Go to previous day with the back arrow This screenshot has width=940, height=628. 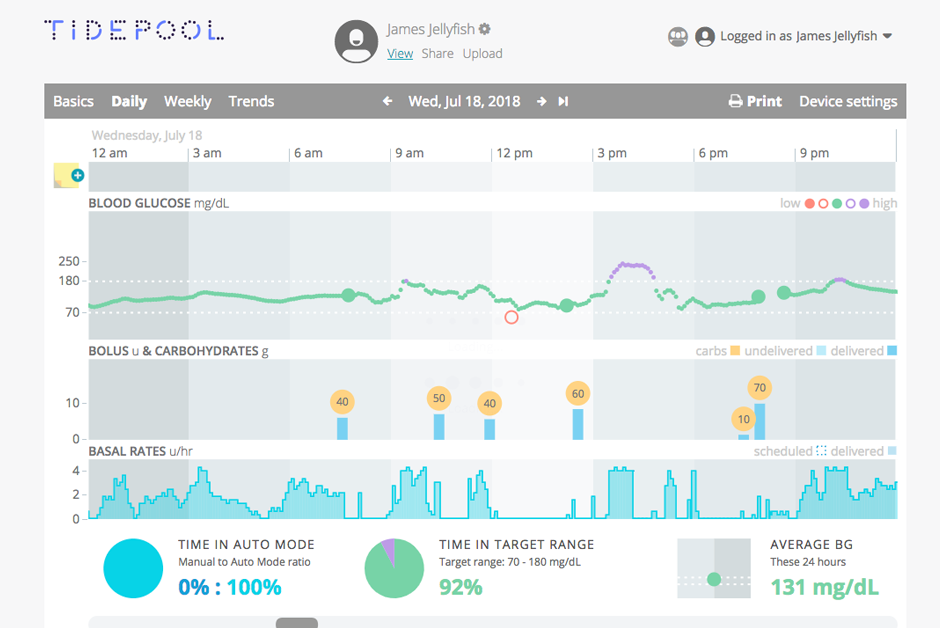click(x=386, y=101)
